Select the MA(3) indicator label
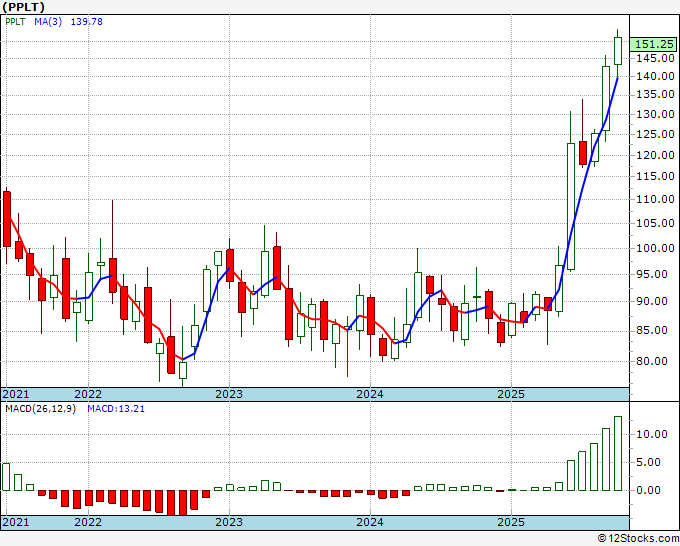 48,22
